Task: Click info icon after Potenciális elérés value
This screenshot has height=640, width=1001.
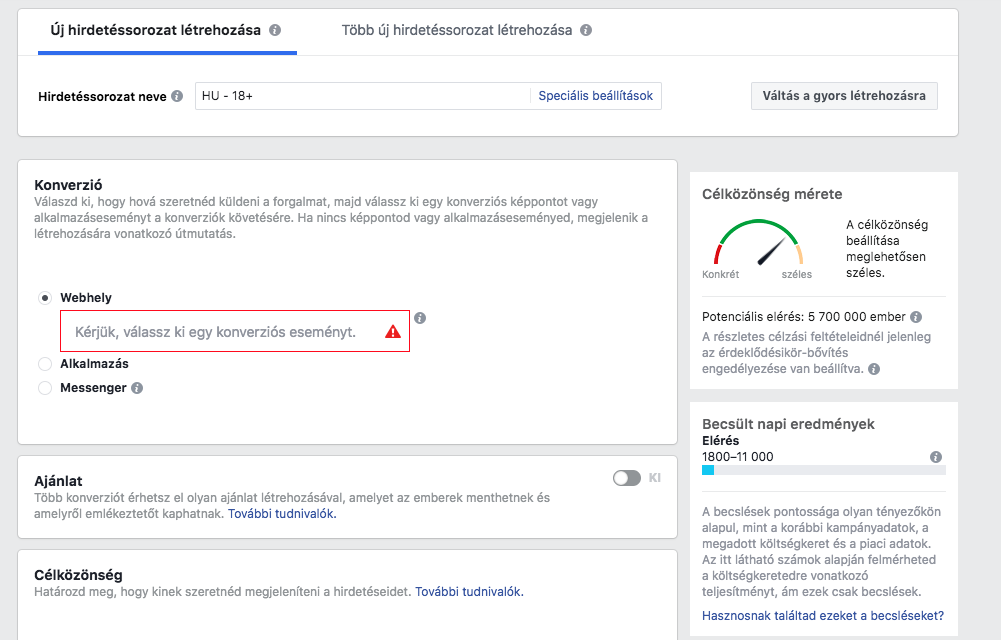Action: click(915, 317)
